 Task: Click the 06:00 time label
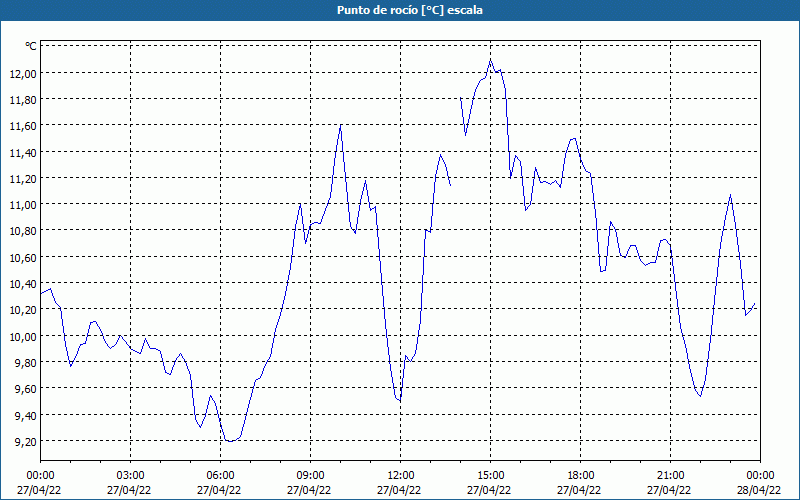(x=220, y=476)
